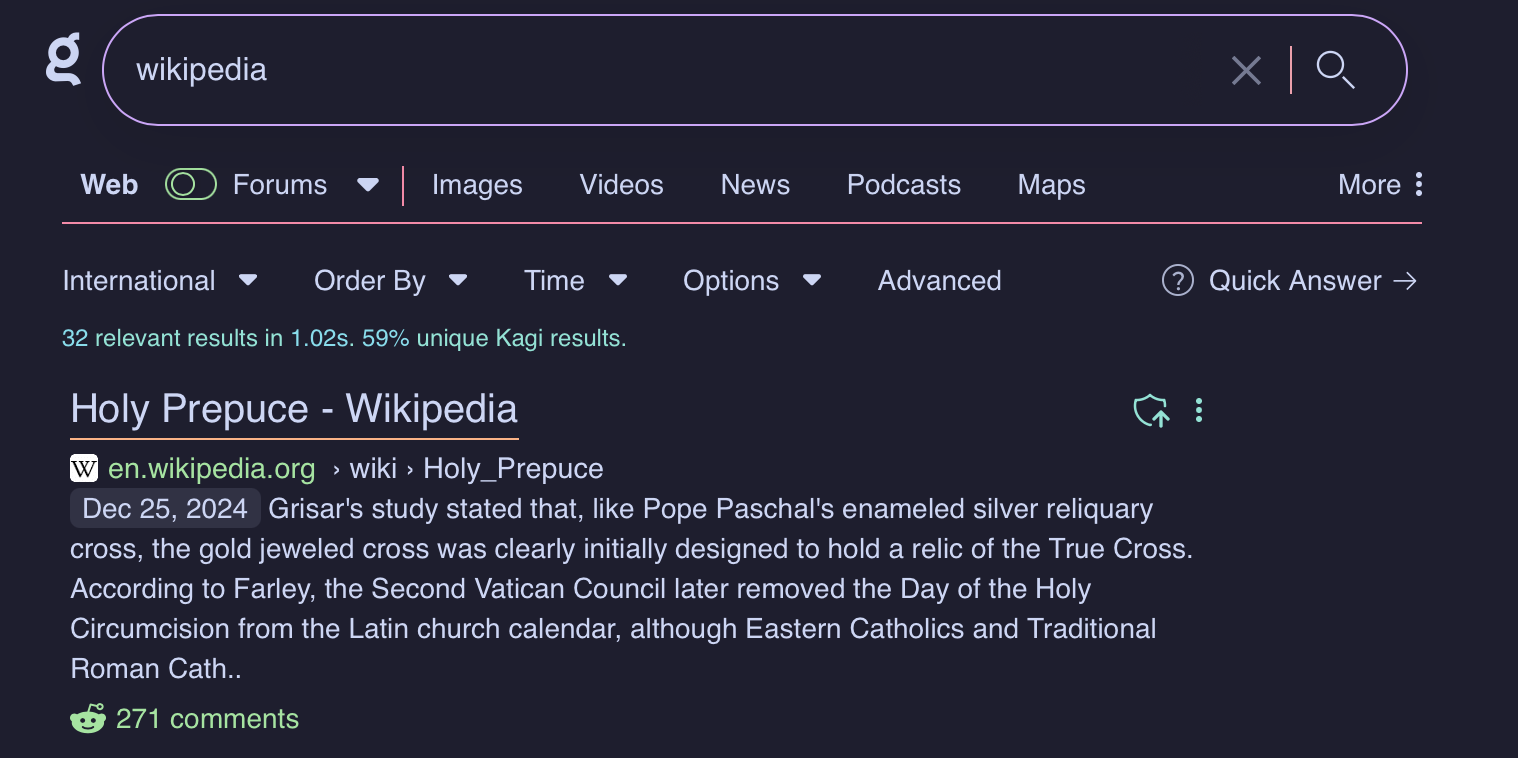Open the Time filter dropdown
The image size is (1518, 758).
click(x=575, y=281)
